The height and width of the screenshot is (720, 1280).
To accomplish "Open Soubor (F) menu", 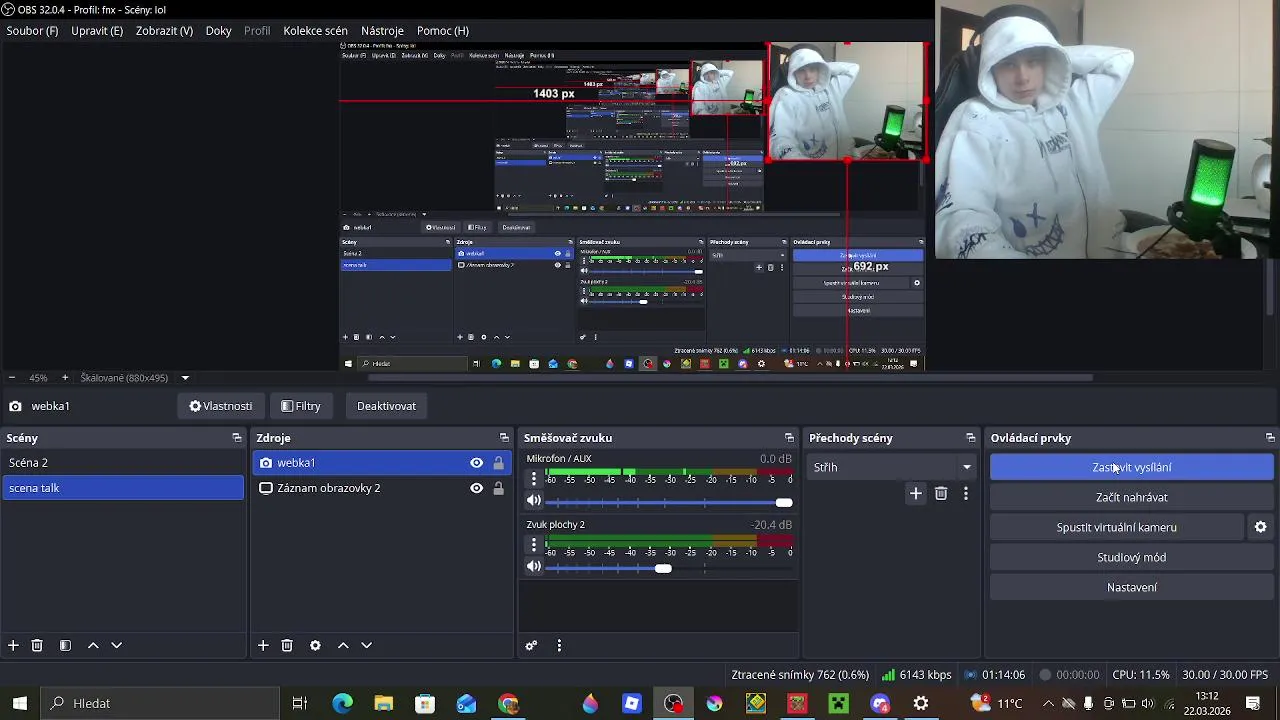I will 32,31.
